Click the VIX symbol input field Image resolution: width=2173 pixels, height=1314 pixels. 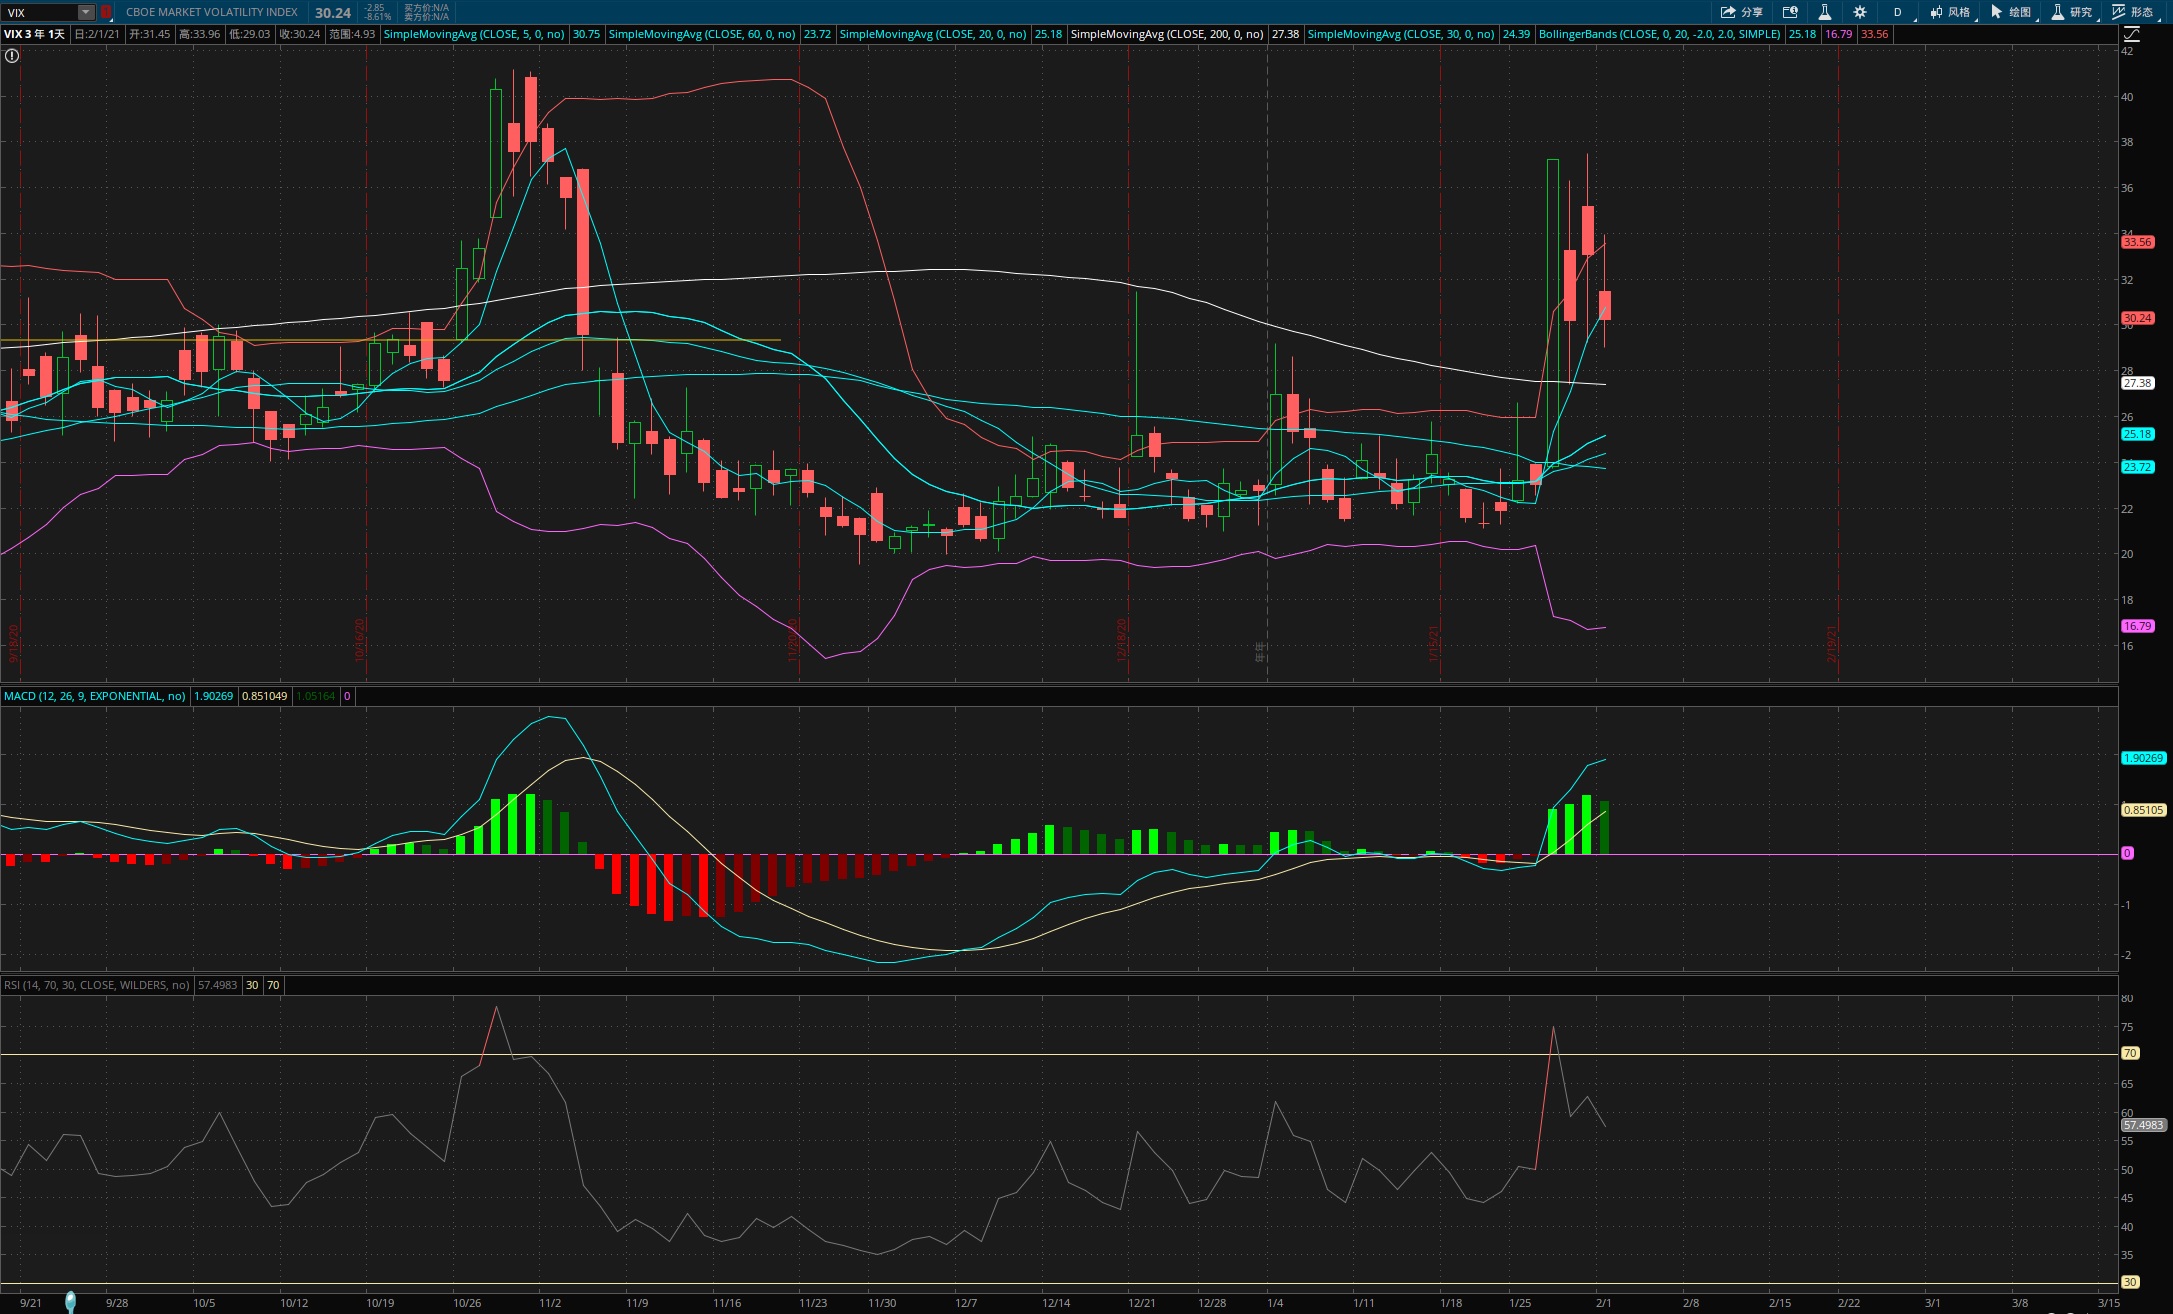[x=40, y=12]
